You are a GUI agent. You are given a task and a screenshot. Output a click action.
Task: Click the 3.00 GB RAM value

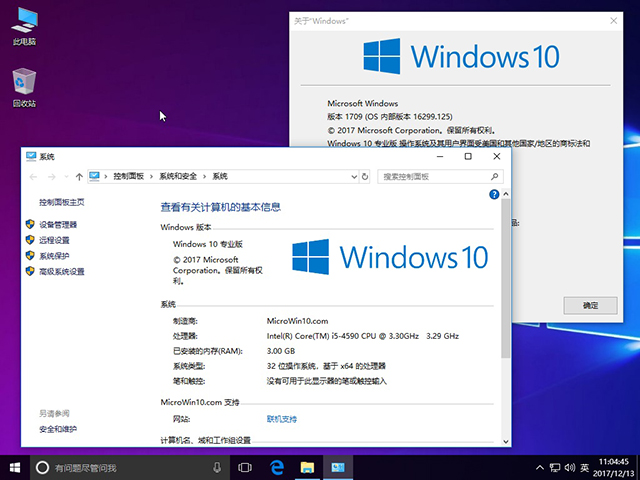tap(281, 351)
